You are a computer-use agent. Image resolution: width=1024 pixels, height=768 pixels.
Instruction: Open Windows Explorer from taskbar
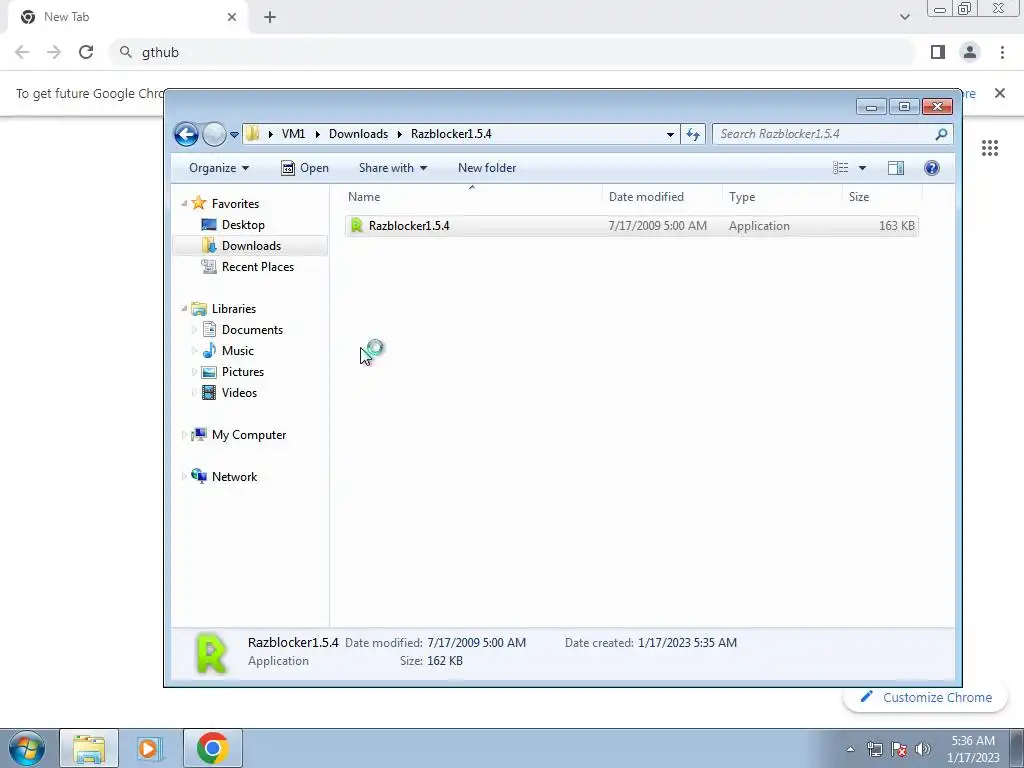coord(89,748)
